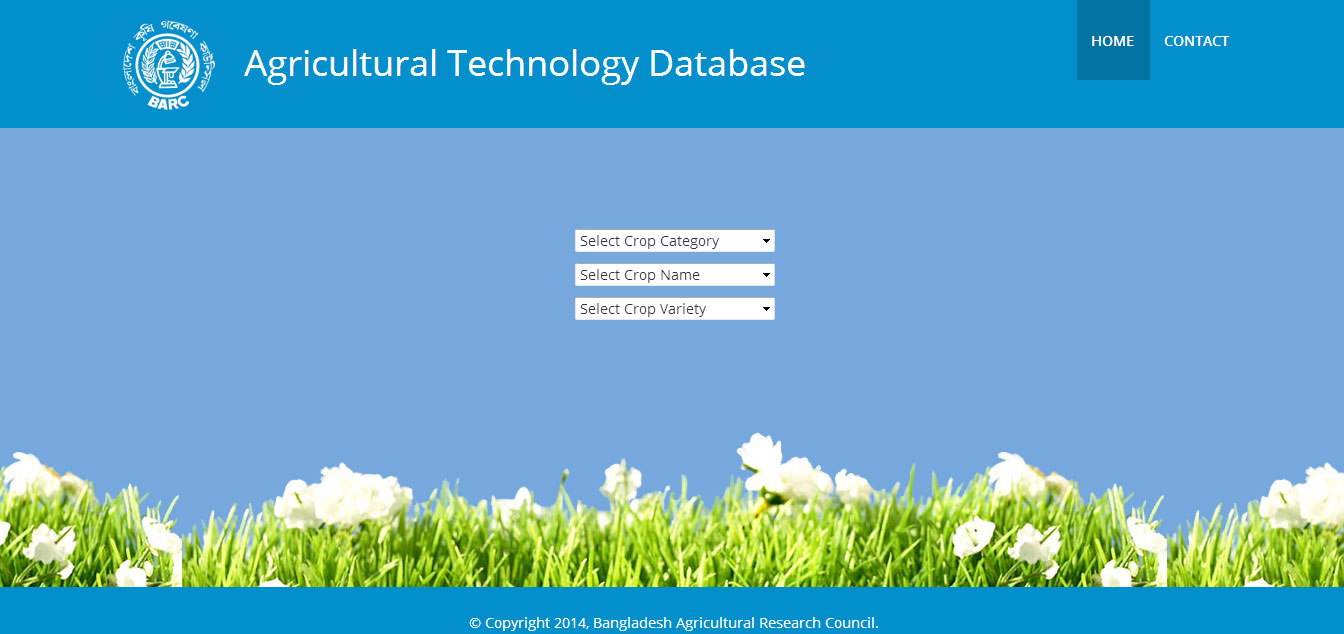Open the Select Crop Variety list
This screenshot has width=1344, height=634.
pos(674,309)
